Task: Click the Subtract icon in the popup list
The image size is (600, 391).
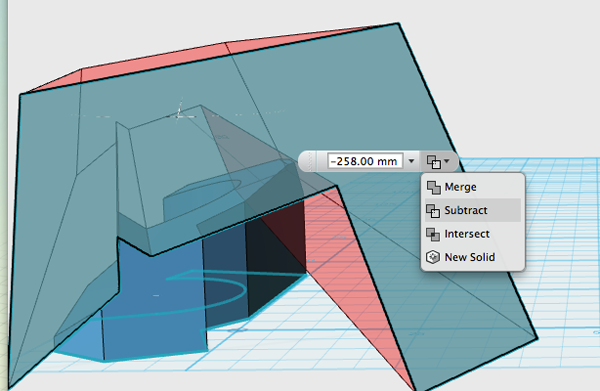Action: (434, 211)
